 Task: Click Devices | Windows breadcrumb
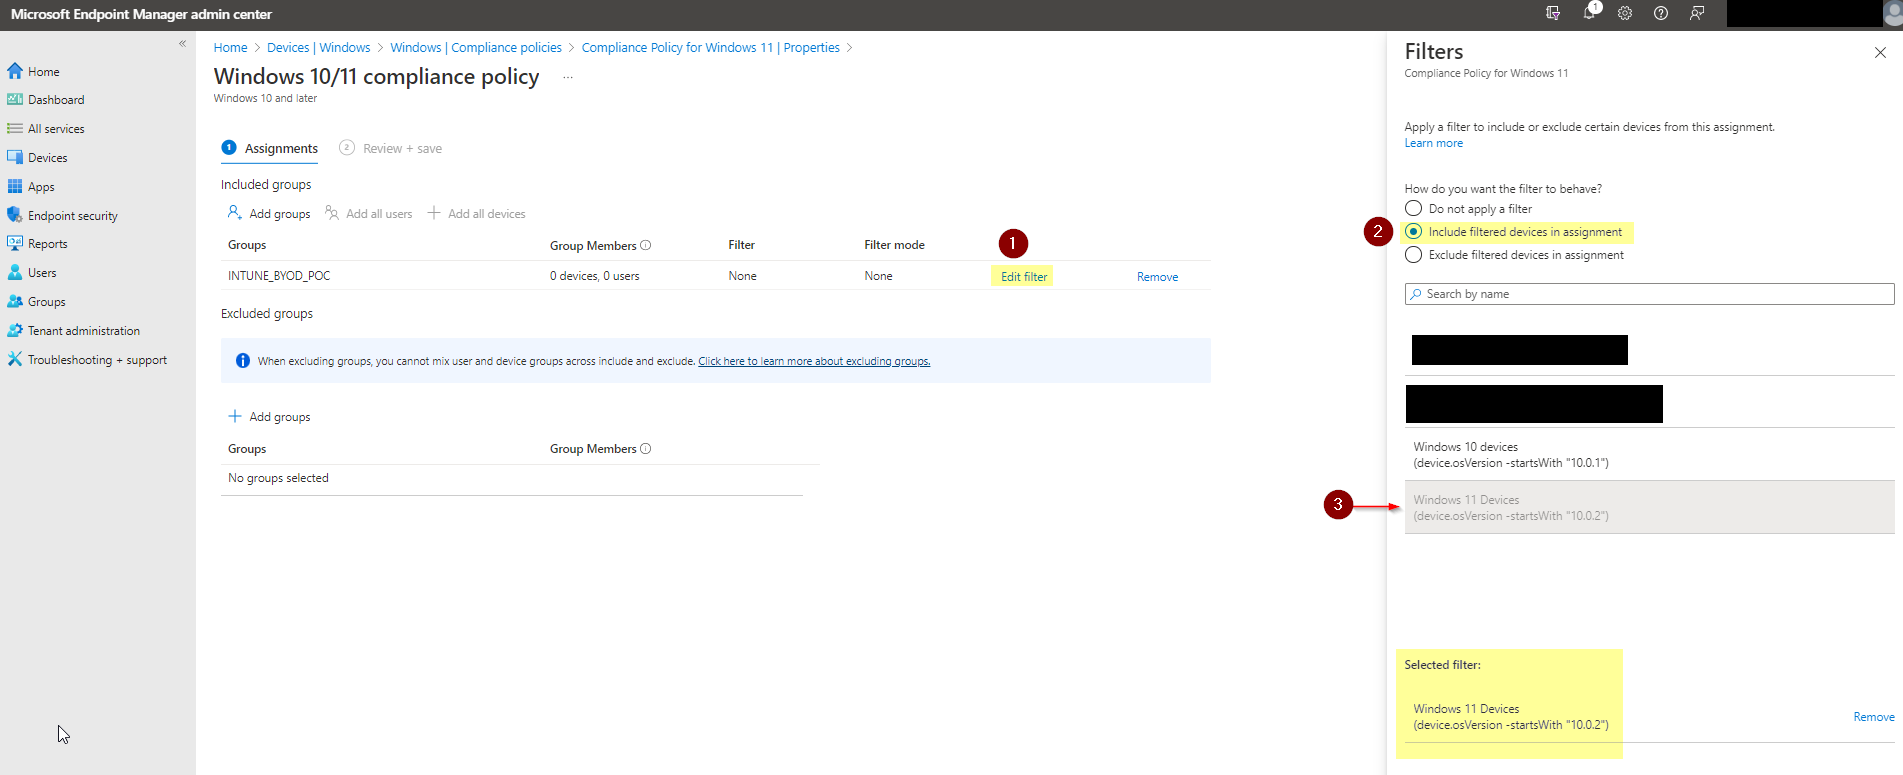[x=318, y=48]
